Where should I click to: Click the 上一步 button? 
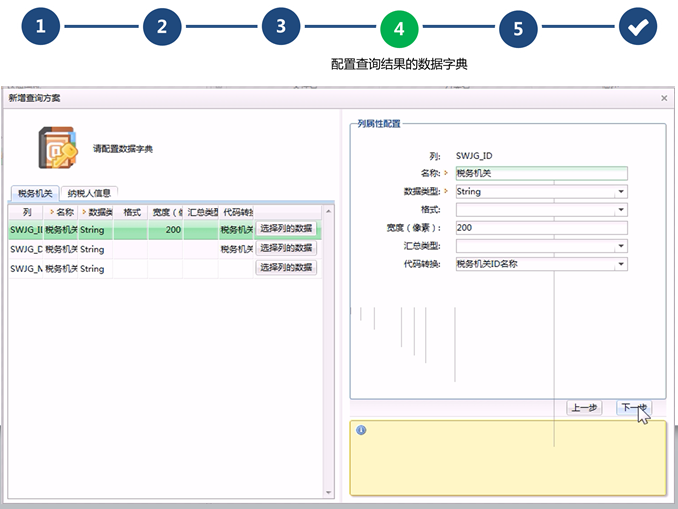coord(584,408)
